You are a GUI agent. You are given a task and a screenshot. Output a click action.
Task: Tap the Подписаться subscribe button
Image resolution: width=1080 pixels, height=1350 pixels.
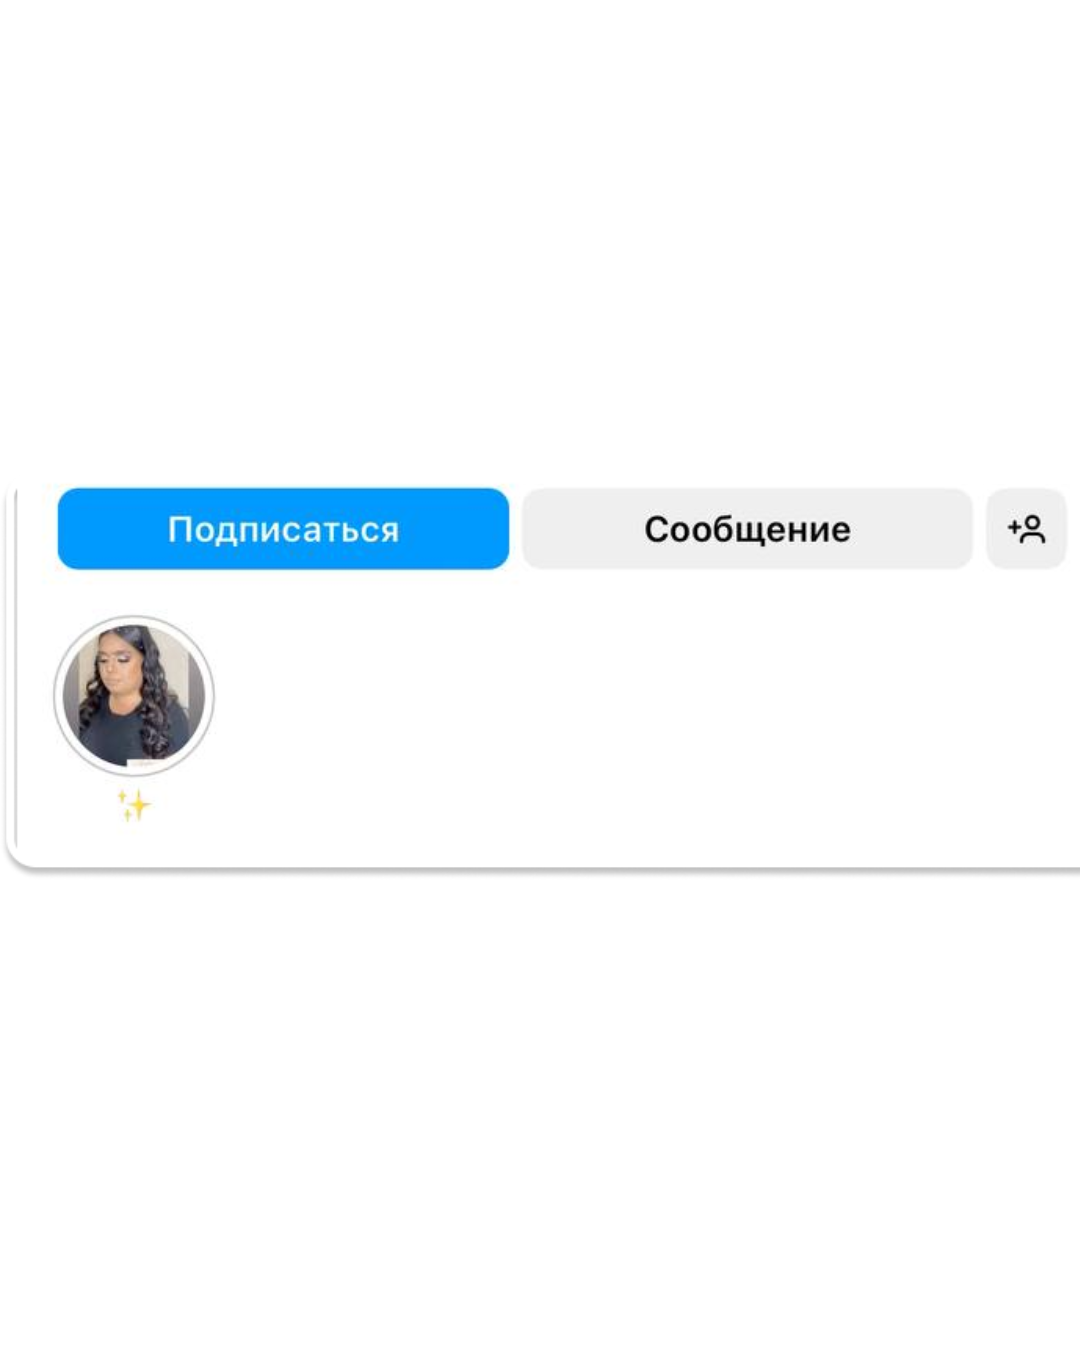click(283, 529)
